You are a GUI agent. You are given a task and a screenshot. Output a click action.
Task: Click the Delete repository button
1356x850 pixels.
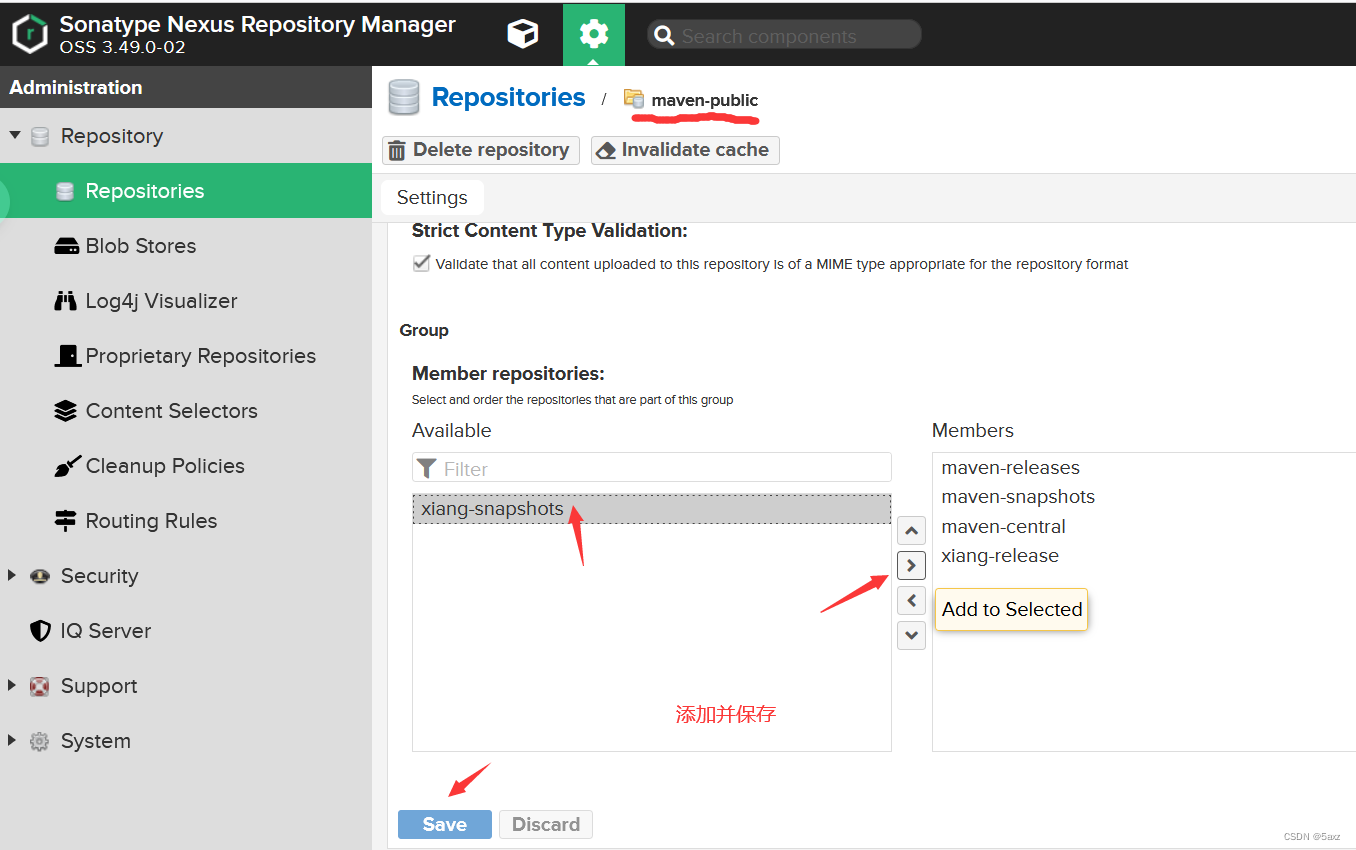click(480, 150)
